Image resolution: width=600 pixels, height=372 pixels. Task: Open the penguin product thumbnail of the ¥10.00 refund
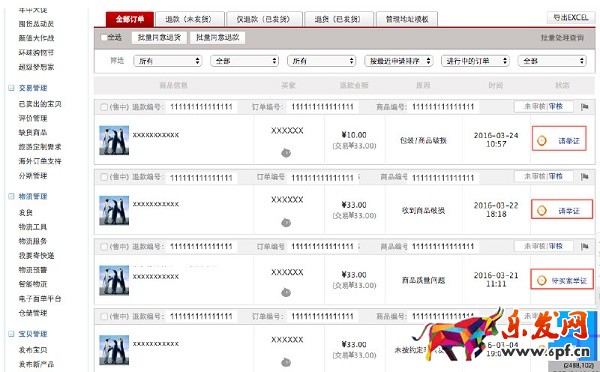tap(114, 140)
